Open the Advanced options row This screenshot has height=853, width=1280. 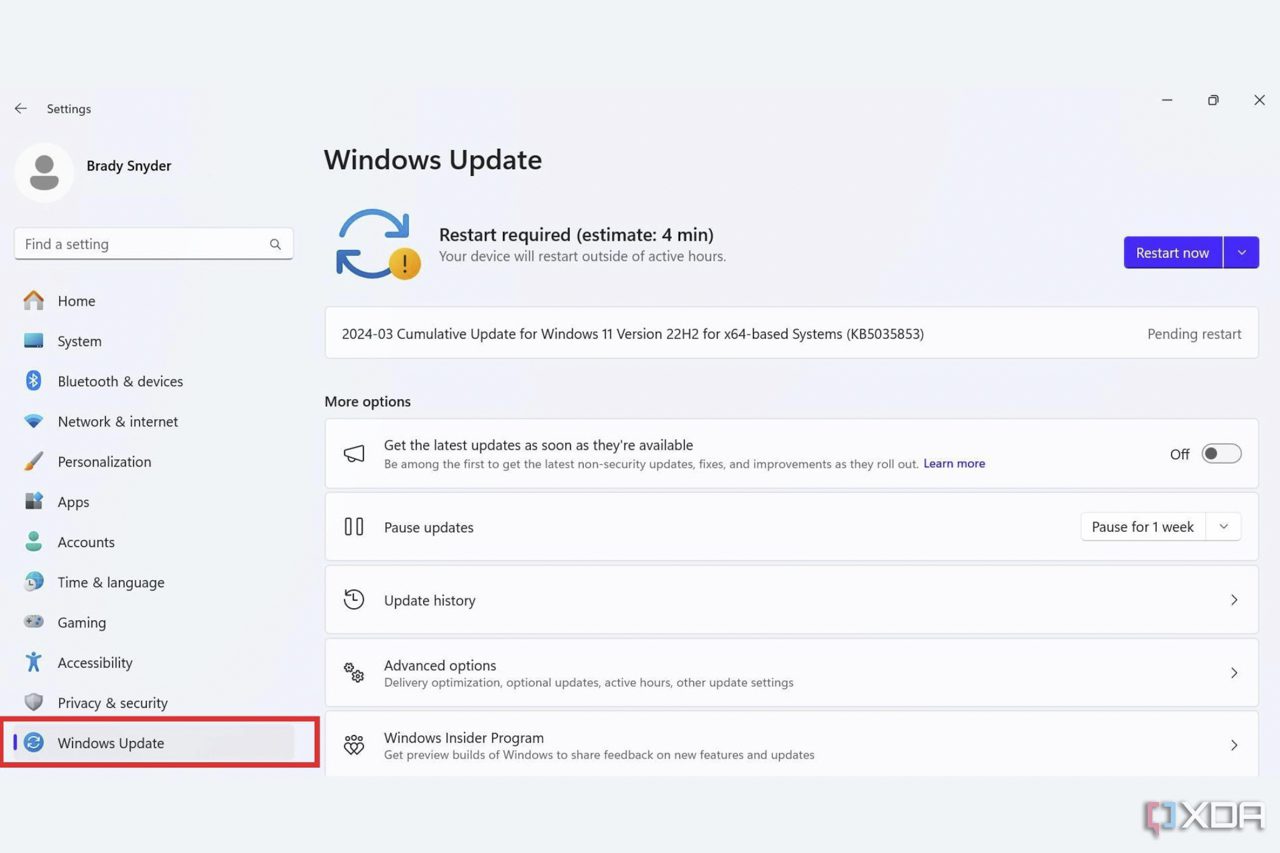pos(791,672)
